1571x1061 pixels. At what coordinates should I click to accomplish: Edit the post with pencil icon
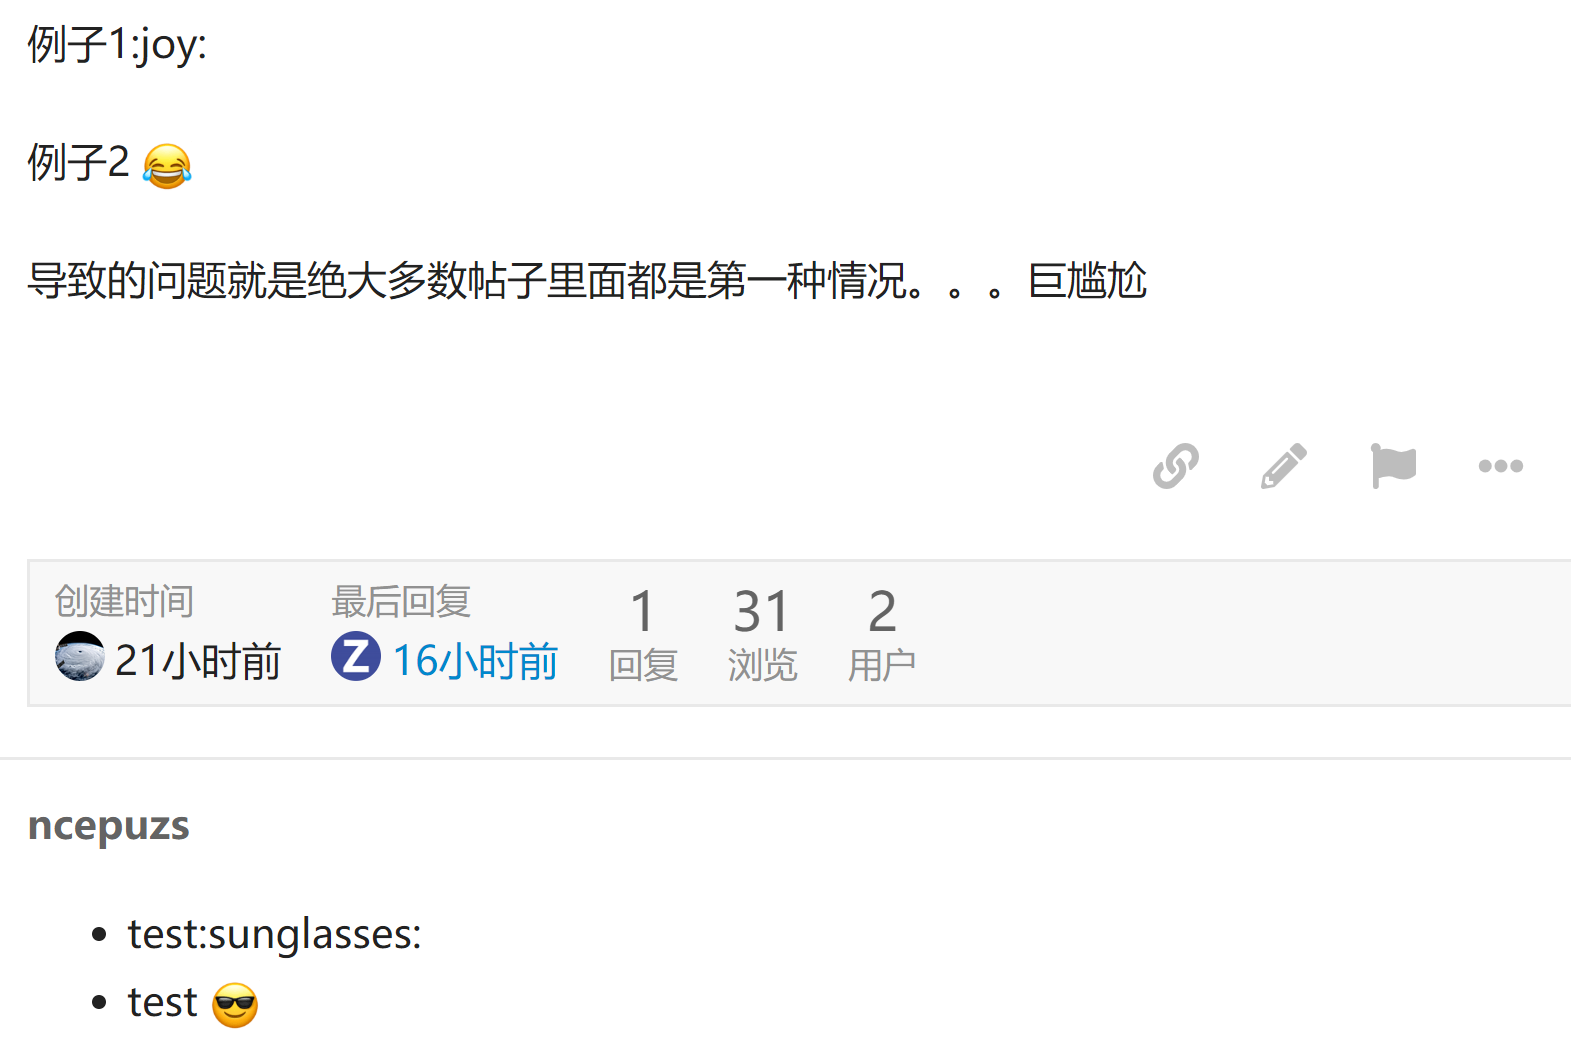pyautogui.click(x=1284, y=466)
